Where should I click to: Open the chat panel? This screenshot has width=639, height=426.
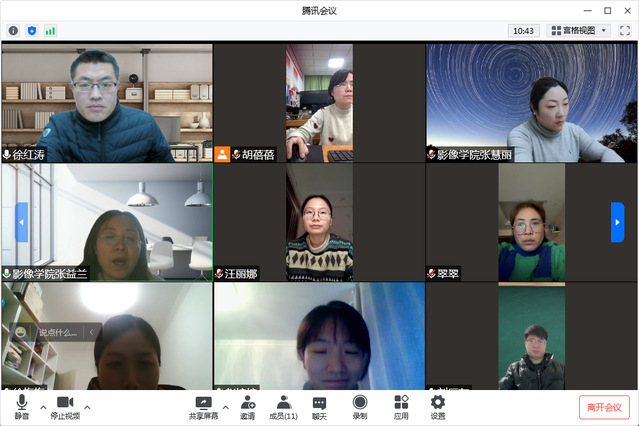tap(319, 407)
